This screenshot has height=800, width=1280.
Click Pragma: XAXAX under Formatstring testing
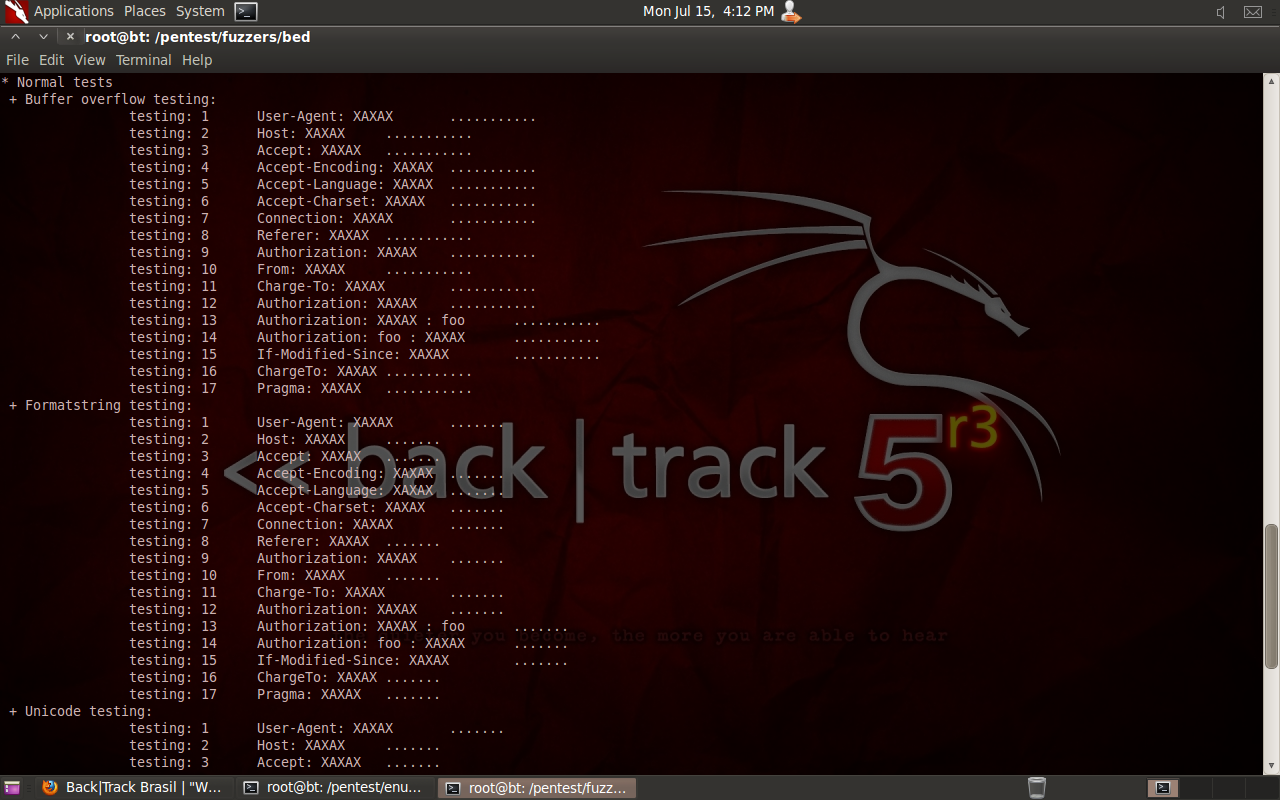309,694
